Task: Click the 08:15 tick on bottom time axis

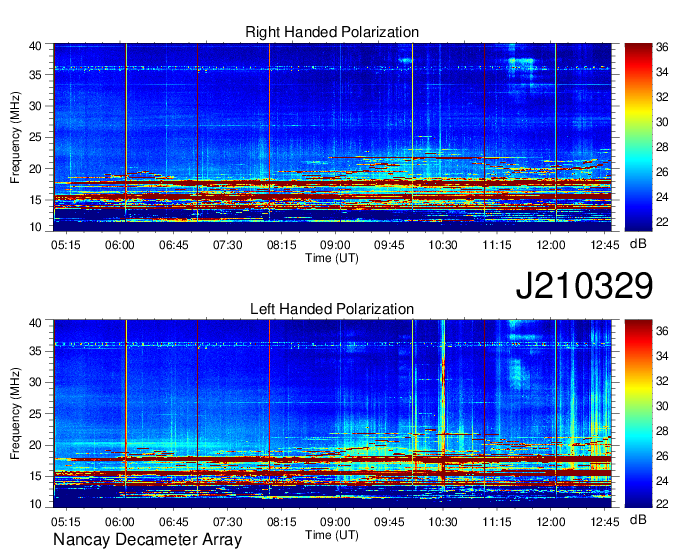Action: (281, 521)
